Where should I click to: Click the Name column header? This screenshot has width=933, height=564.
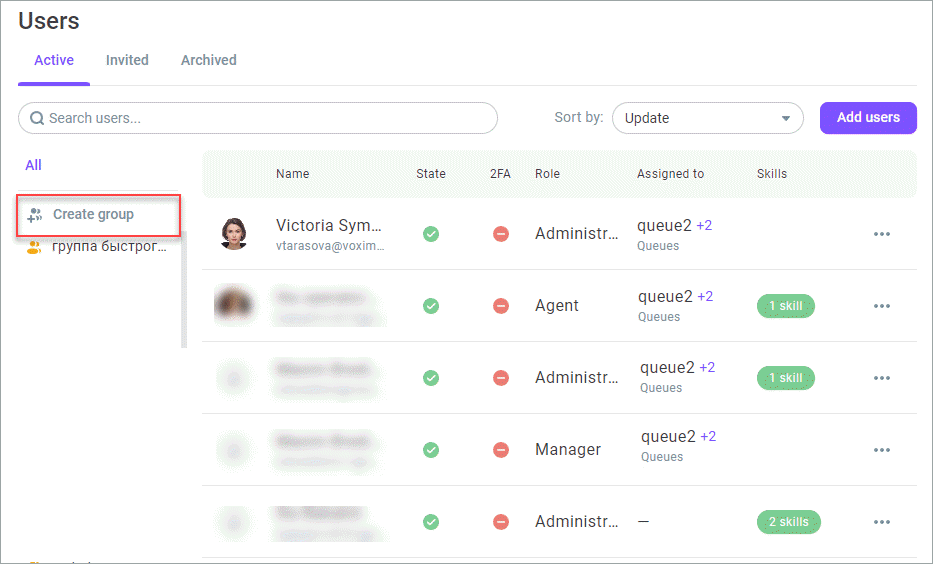[292, 174]
